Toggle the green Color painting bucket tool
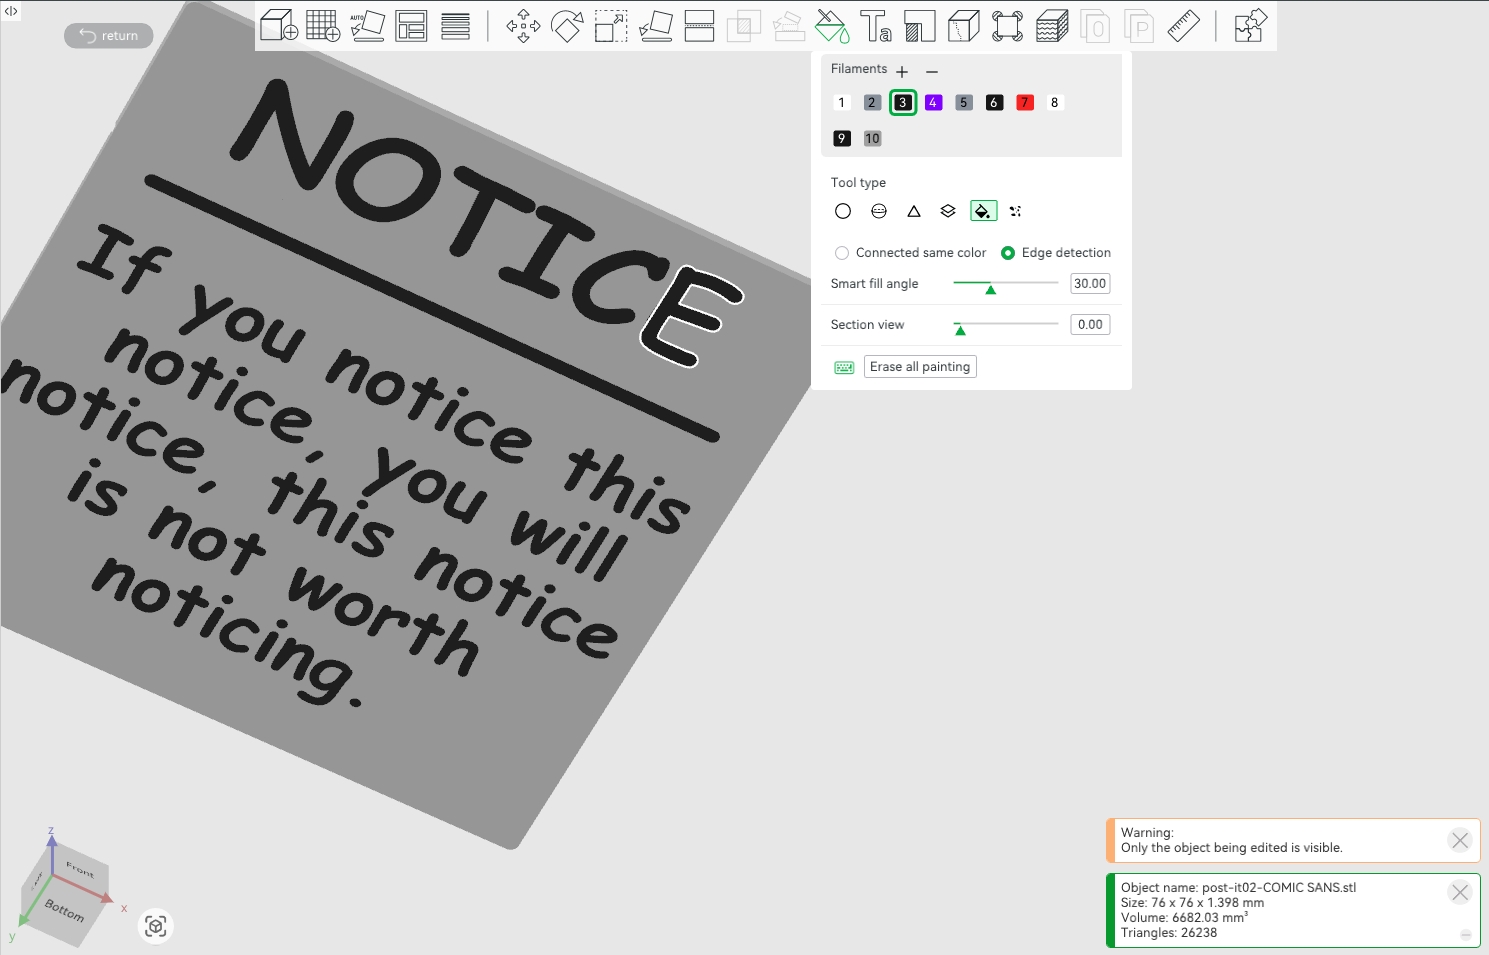The height and width of the screenshot is (955, 1489). [832, 25]
